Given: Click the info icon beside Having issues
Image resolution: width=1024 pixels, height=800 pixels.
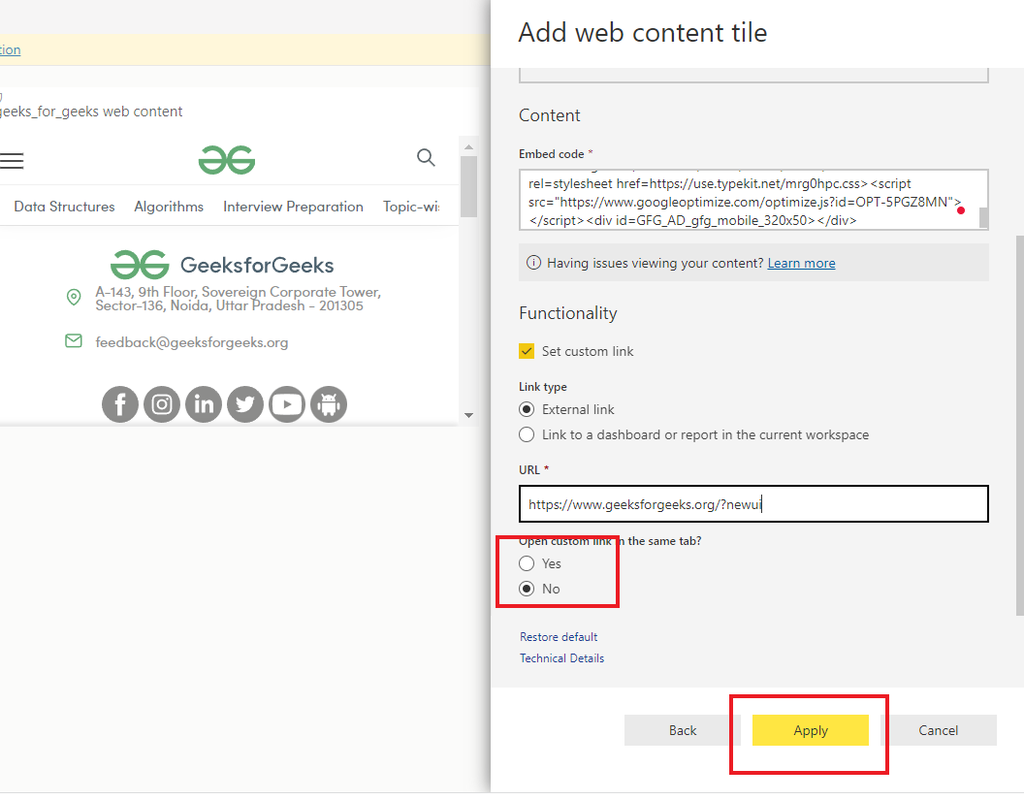Looking at the screenshot, I should [x=534, y=263].
